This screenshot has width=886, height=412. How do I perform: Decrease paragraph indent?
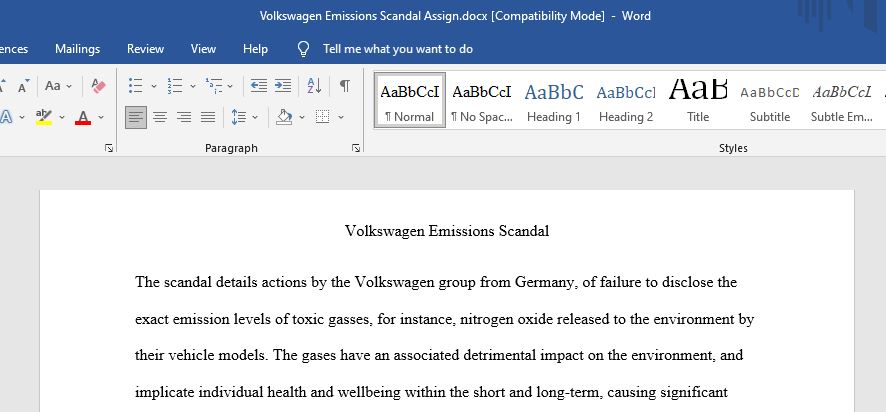pos(259,86)
